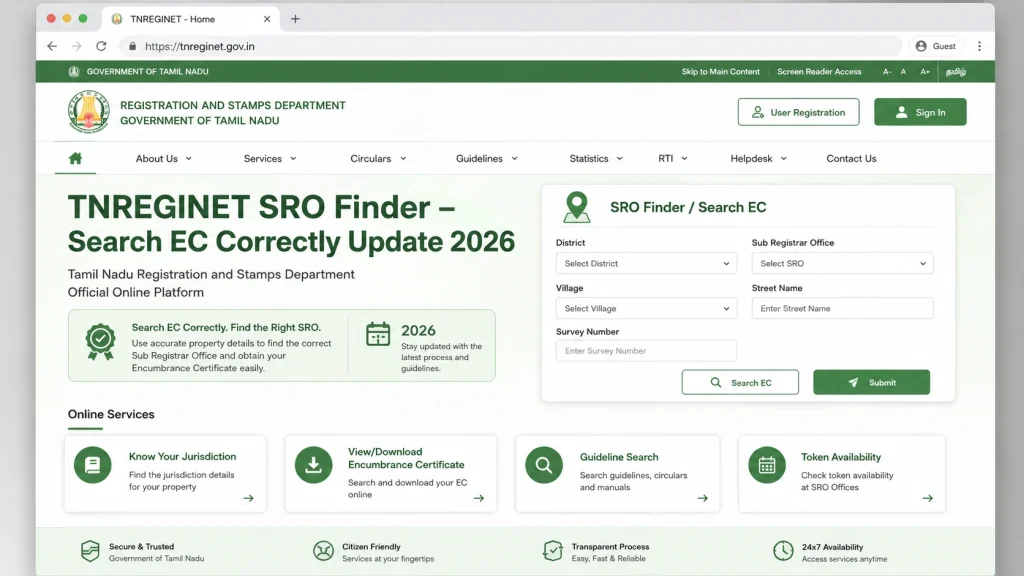Open the Select District dropdown
The width and height of the screenshot is (1024, 576).
[646, 263]
